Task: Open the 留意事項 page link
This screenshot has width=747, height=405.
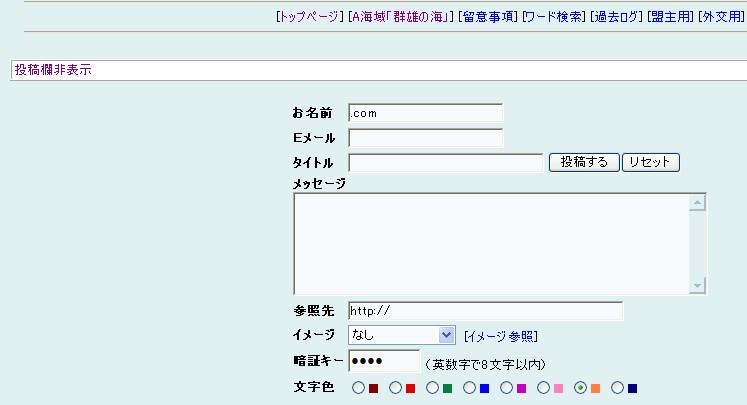Action: [x=487, y=17]
